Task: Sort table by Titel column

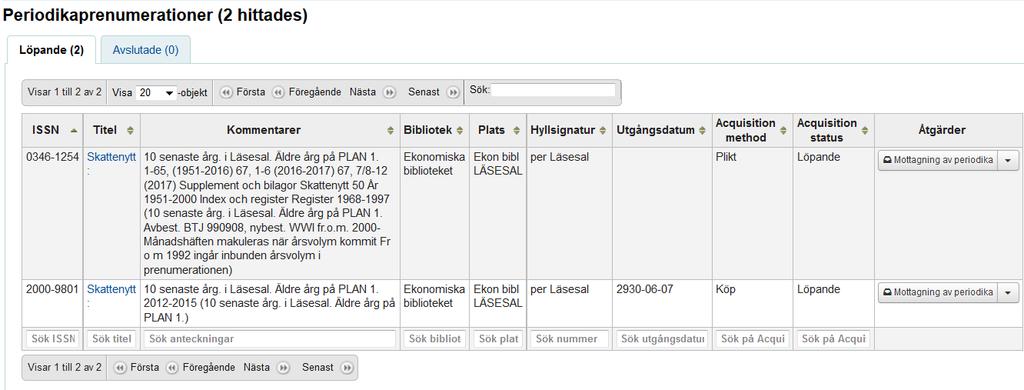Action: click(x=112, y=130)
